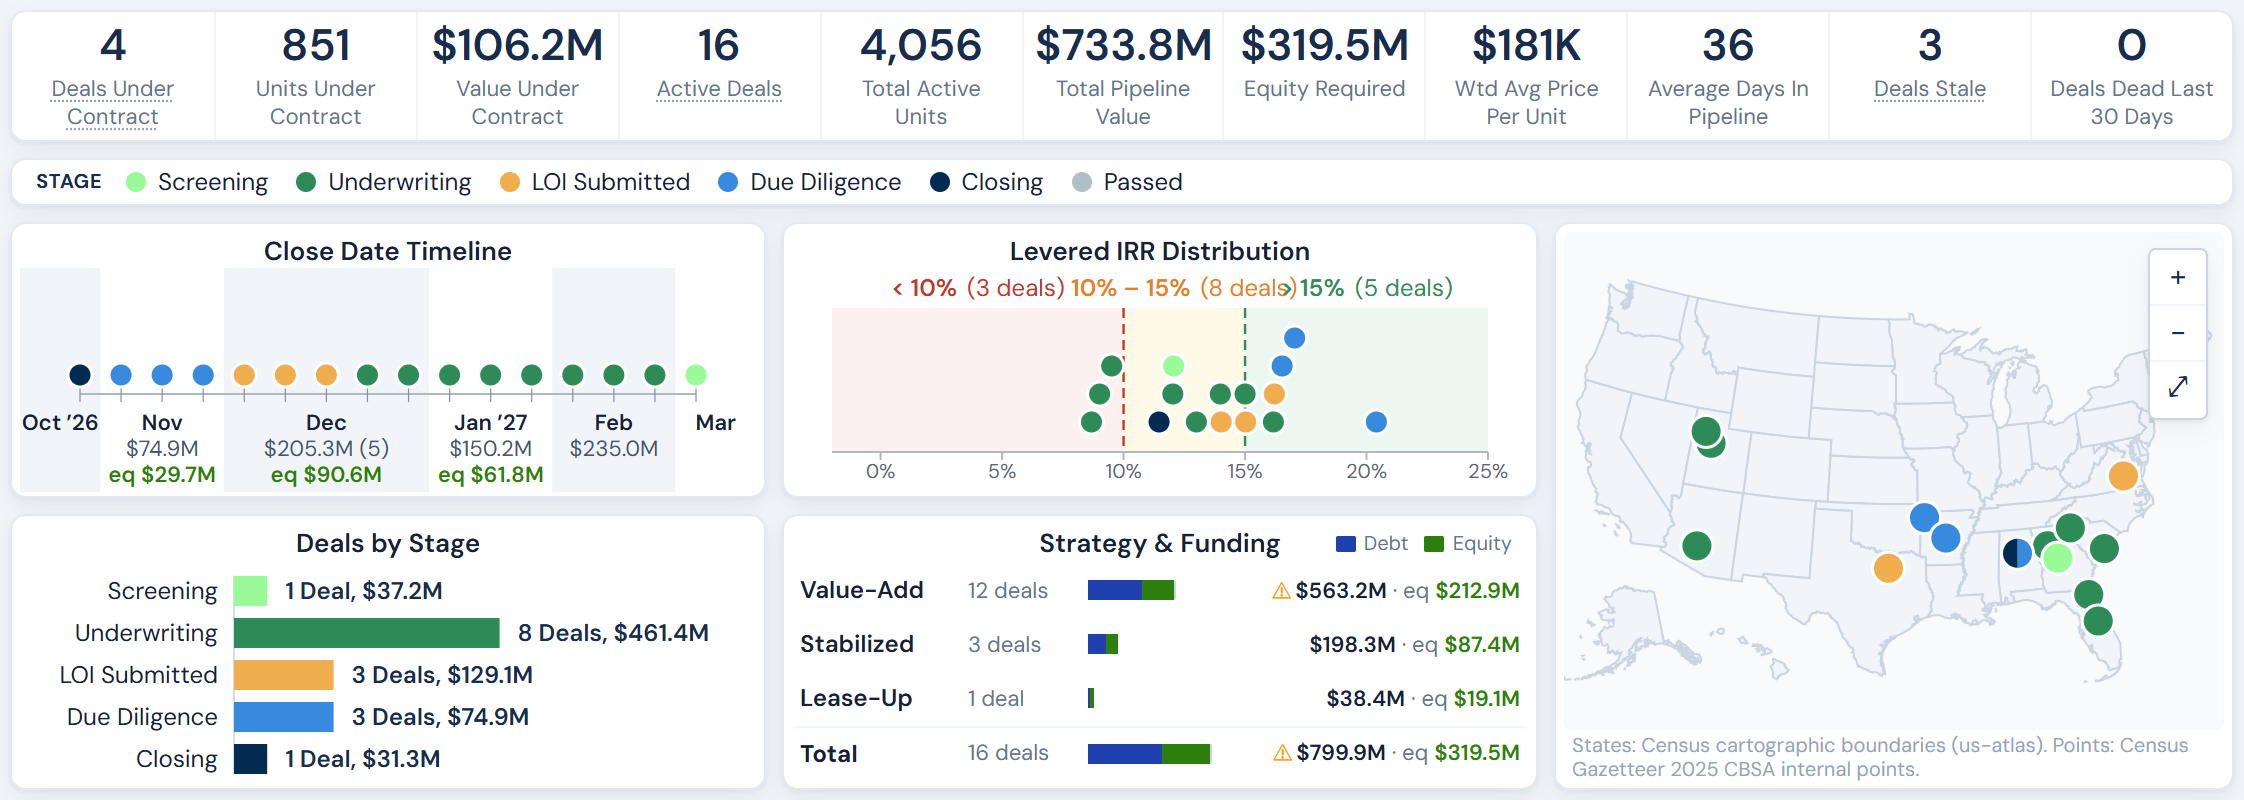Click the "8 Deals, $461.4M" label
This screenshot has height=800, width=2244.
(613, 633)
